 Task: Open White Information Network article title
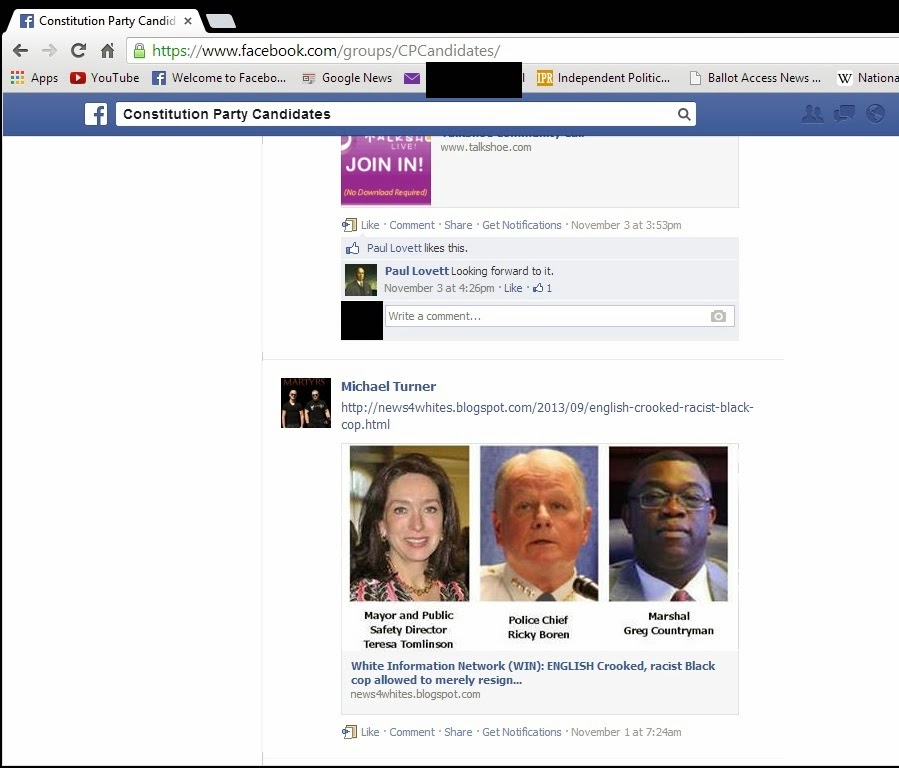(533, 673)
